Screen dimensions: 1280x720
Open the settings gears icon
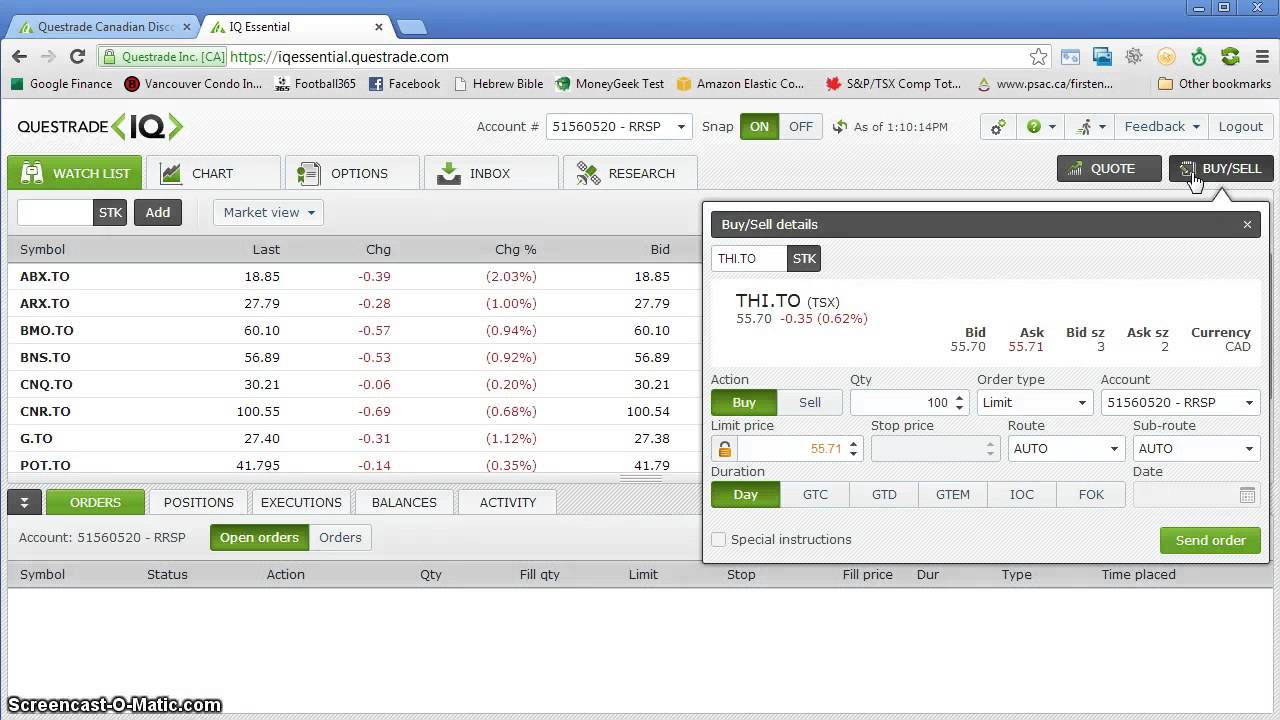coord(998,127)
